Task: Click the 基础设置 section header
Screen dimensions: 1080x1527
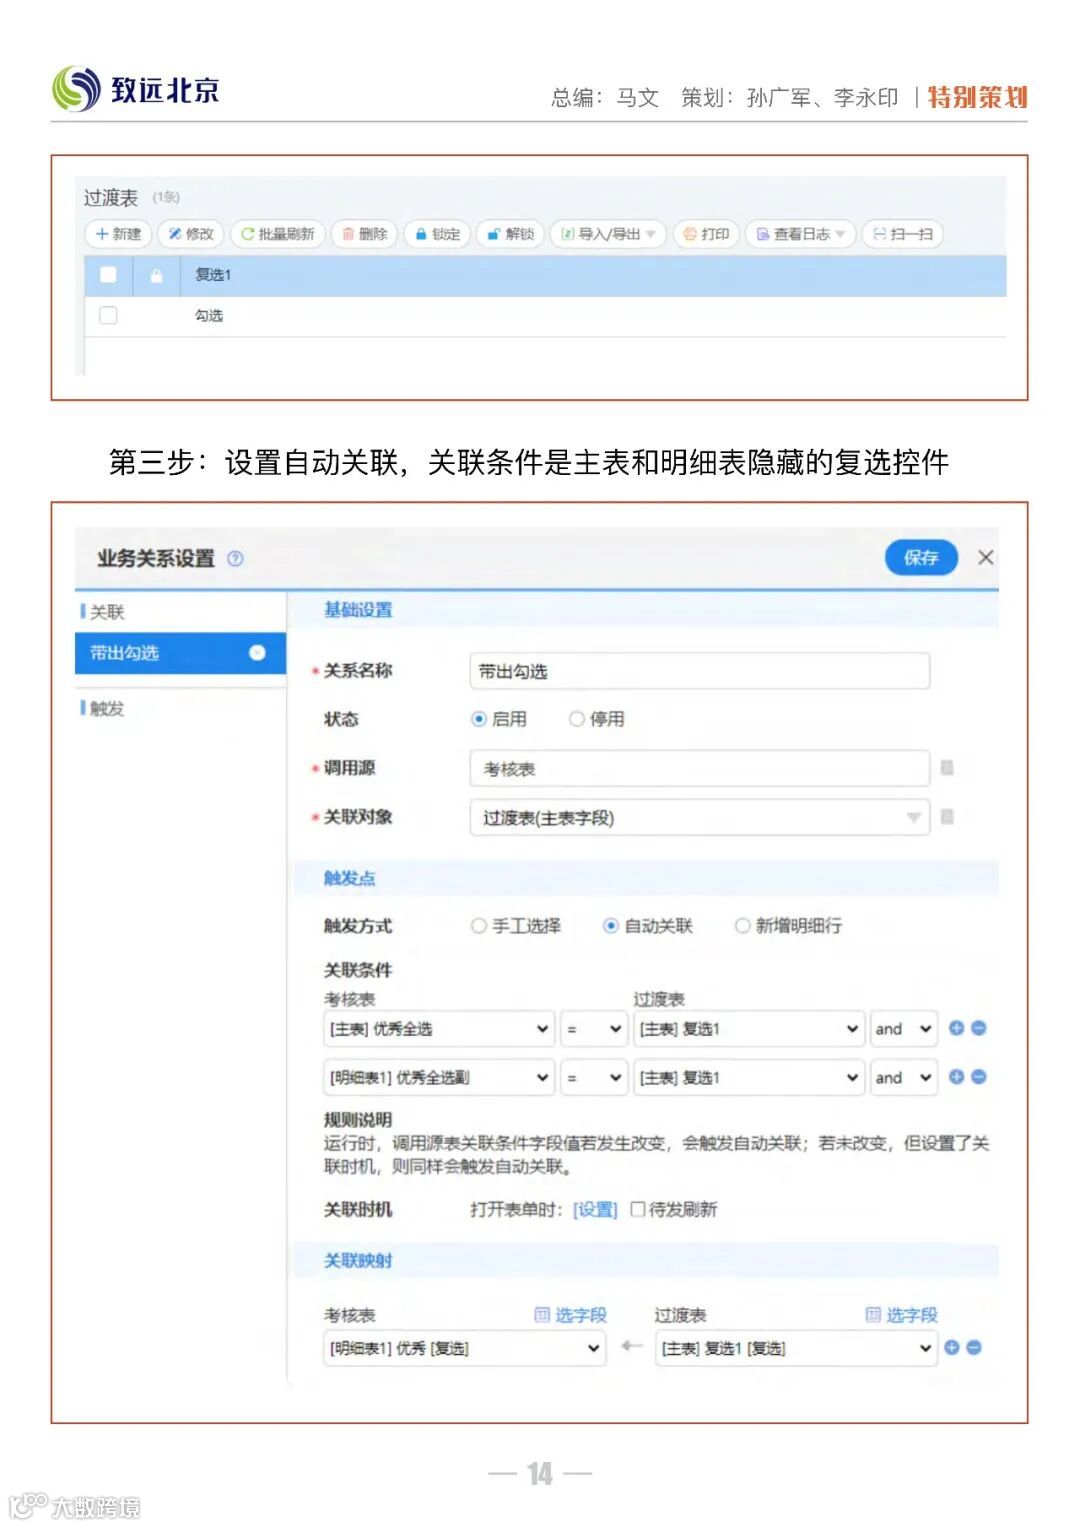Action: 358,610
